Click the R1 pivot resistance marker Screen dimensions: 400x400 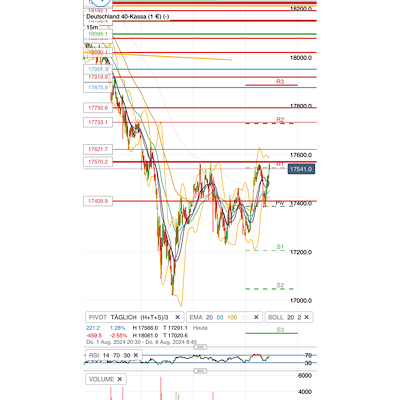click(x=280, y=164)
